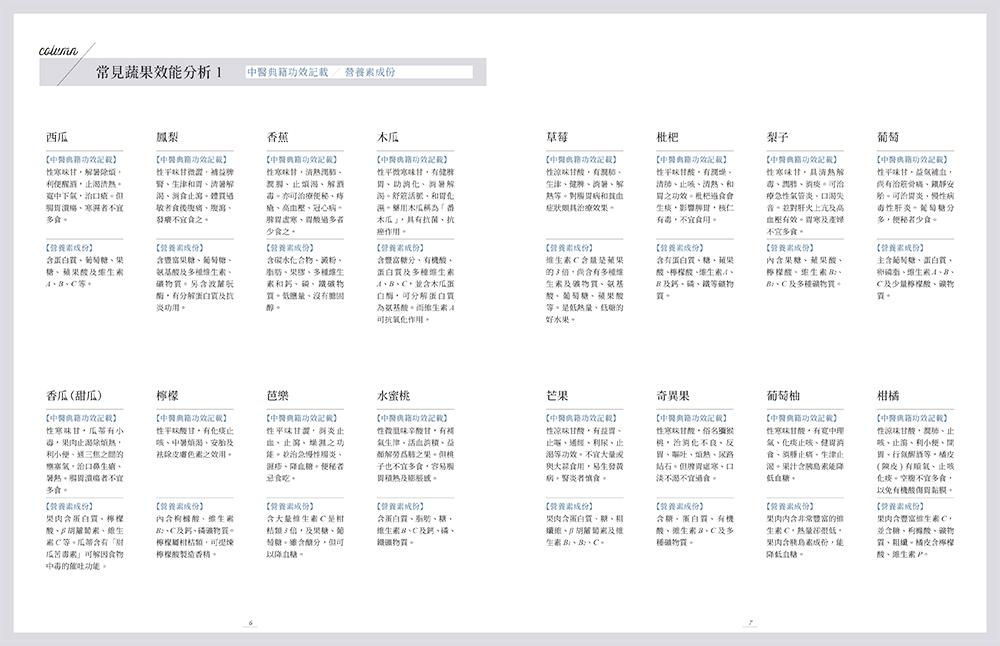1000x646 pixels.
Task: Click the 梨子 heading
Action: (x=777, y=137)
